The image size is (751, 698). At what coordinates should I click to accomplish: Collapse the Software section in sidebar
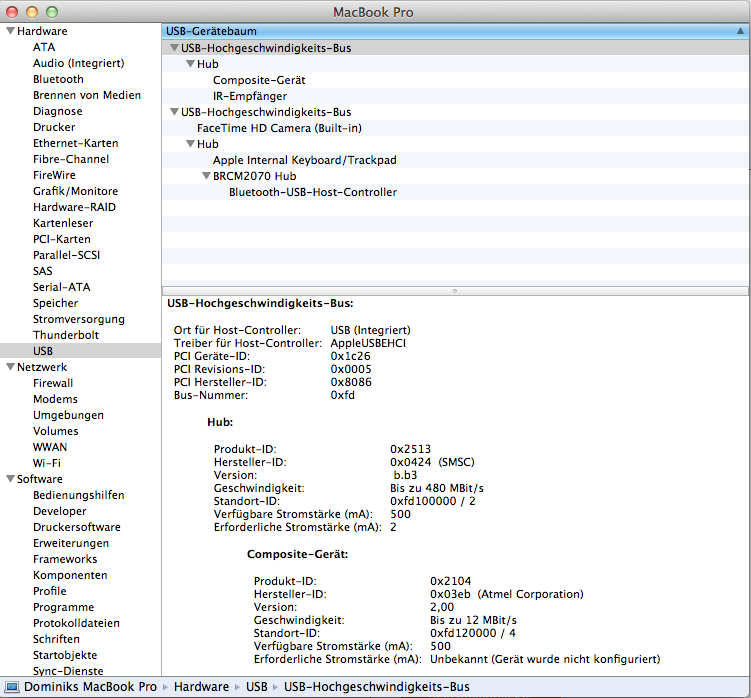pos(10,479)
